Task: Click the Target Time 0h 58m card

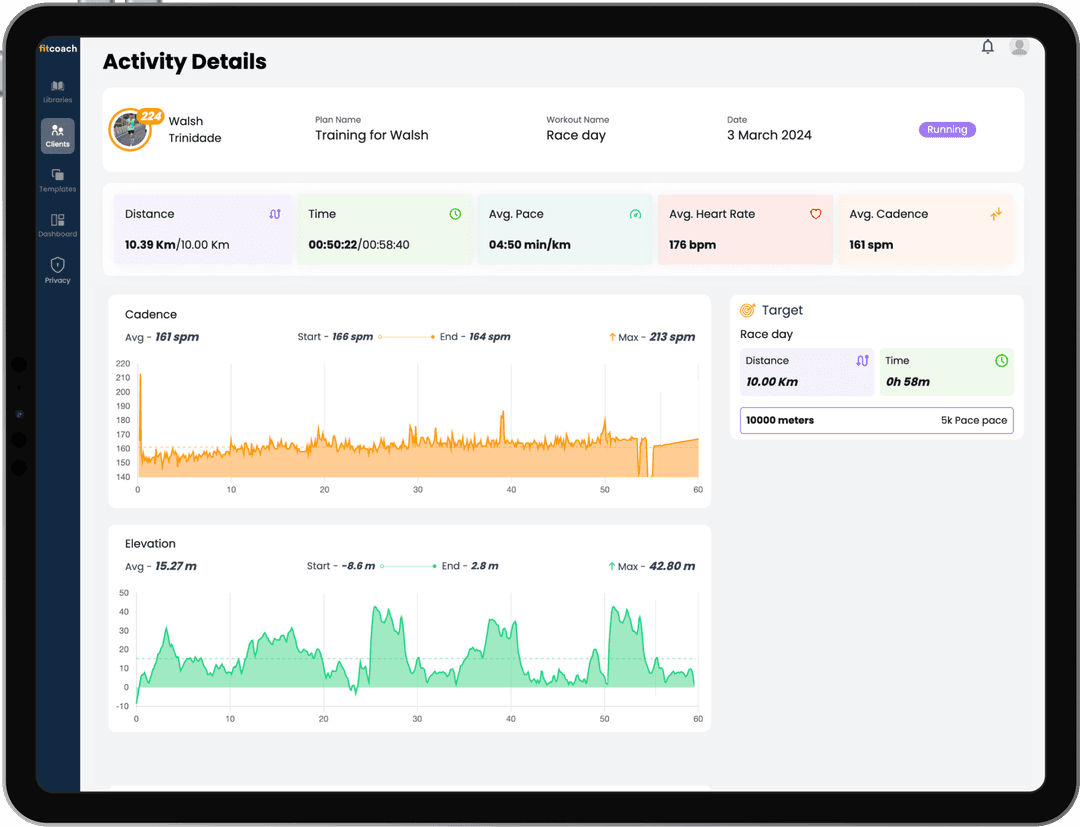Action: click(x=946, y=372)
